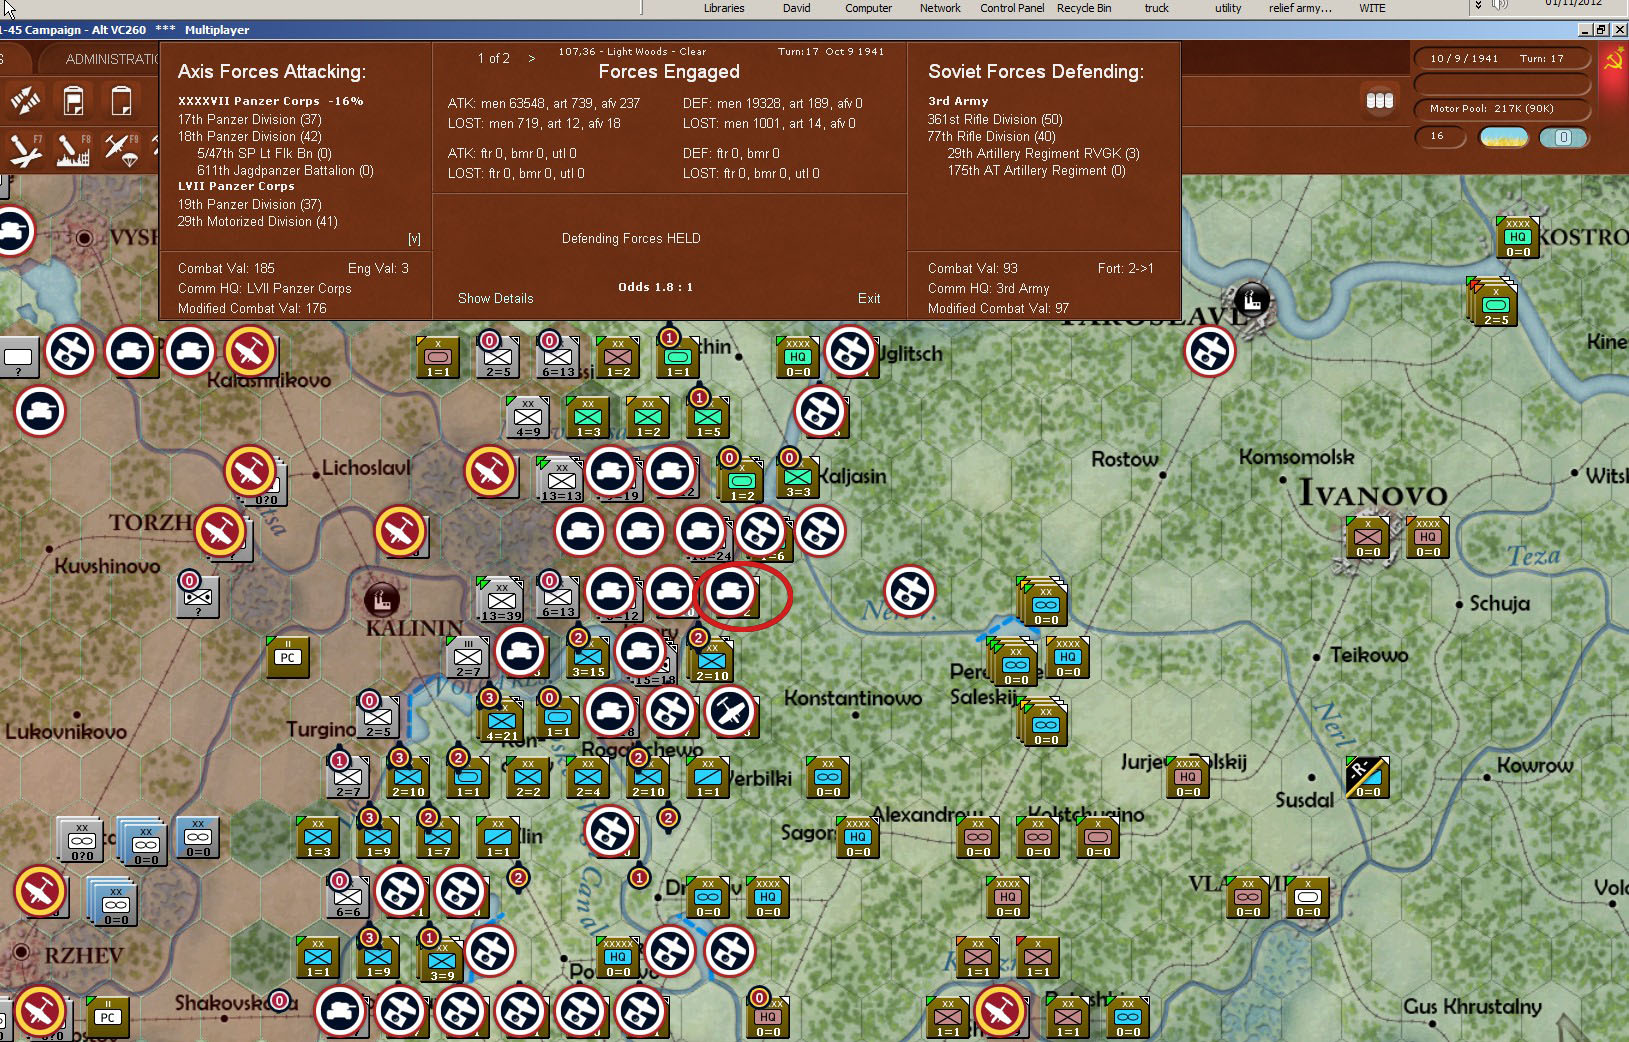
Task: Click '611th Jagdpanzer Battalion (0)' entry
Action: click(285, 170)
